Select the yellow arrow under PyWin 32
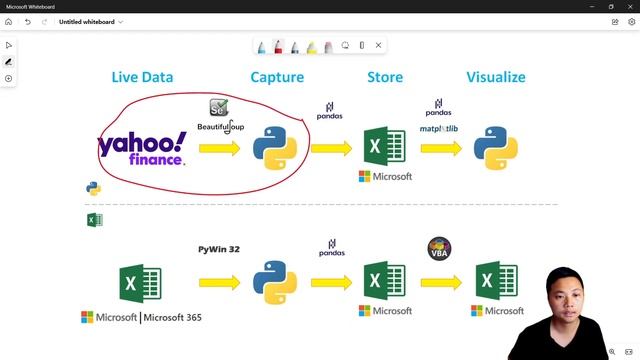Screen dimensions: 640x360 tap(220, 282)
